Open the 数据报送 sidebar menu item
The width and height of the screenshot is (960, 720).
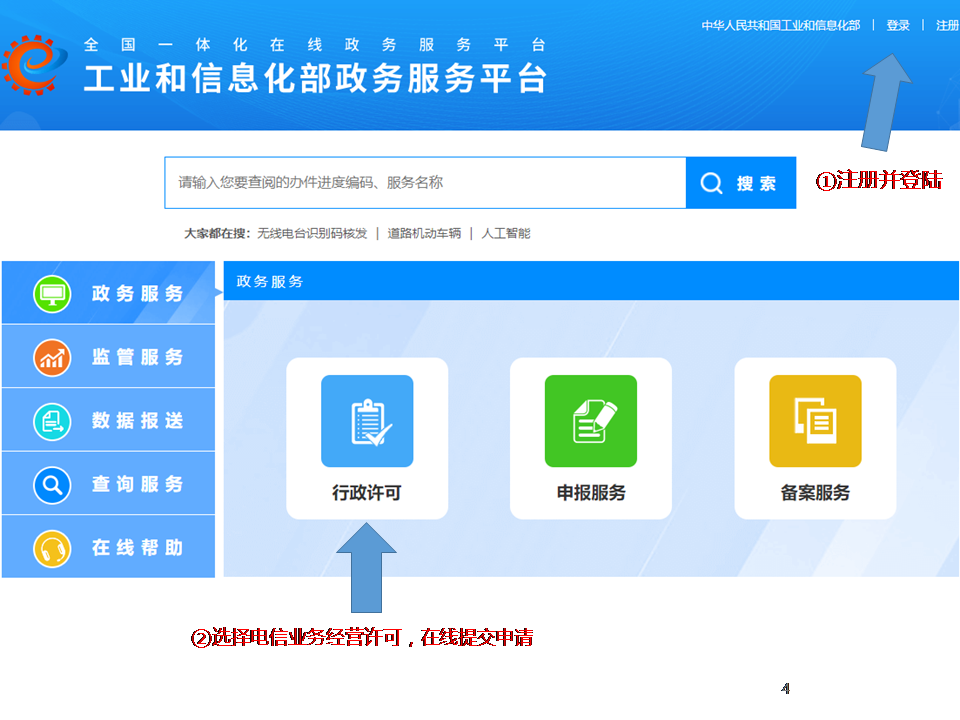108,420
